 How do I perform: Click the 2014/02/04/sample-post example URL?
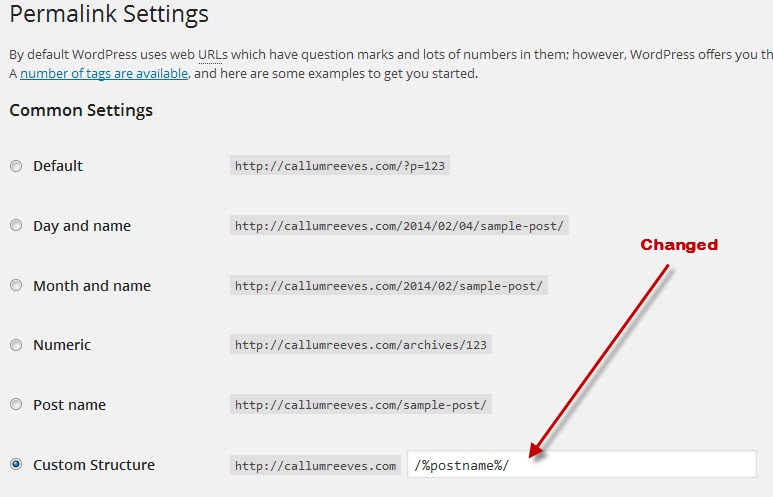(x=400, y=226)
